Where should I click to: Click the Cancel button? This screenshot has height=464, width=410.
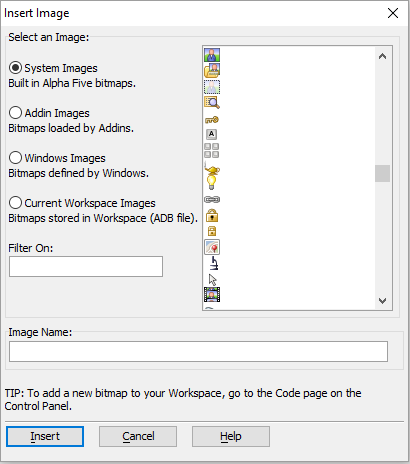138,436
